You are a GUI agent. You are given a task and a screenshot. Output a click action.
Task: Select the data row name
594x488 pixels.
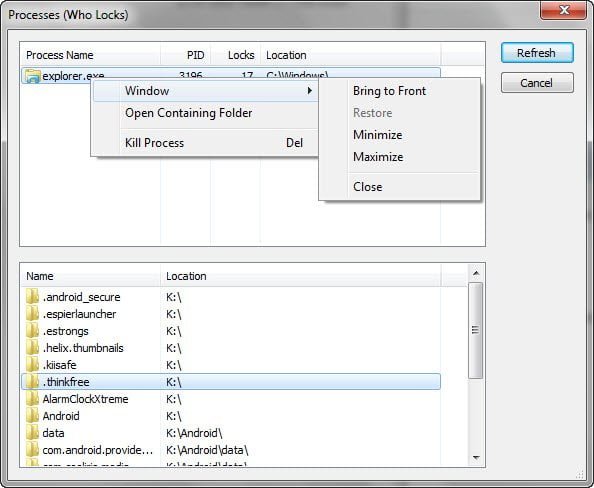coord(53,433)
